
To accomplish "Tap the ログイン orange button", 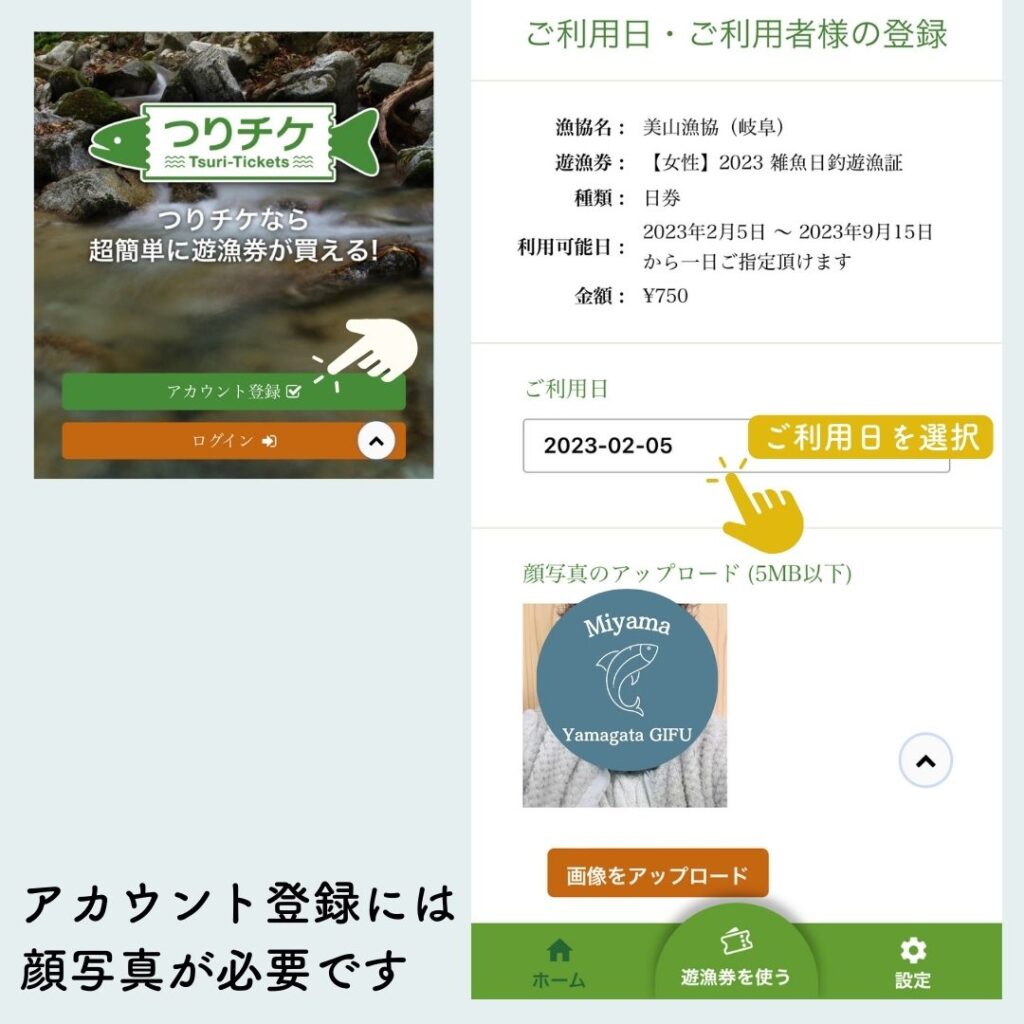I will coord(234,441).
